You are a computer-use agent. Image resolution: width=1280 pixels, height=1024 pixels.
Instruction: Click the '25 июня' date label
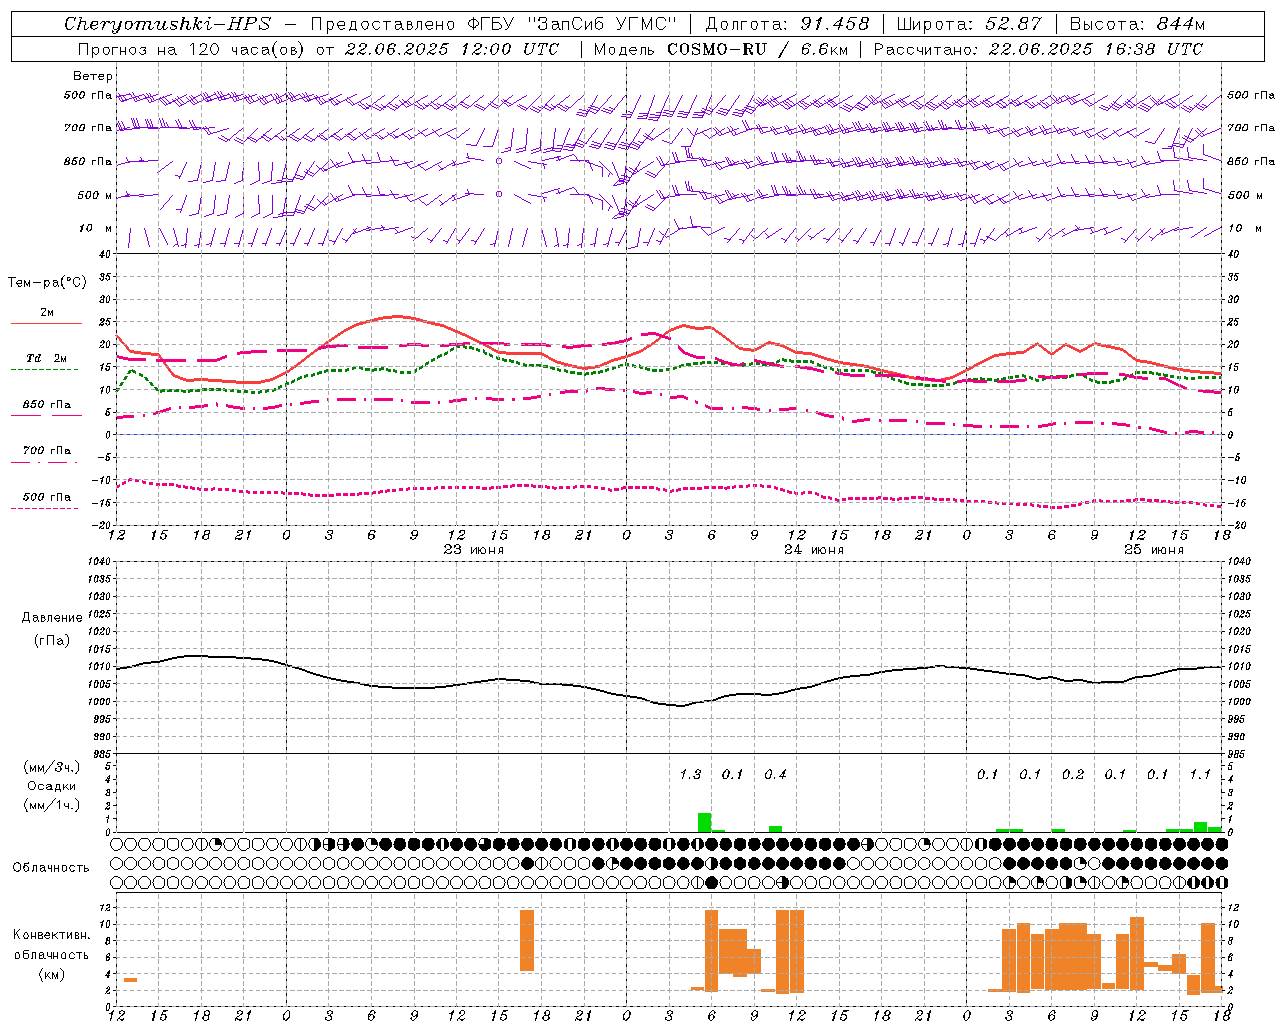tap(1153, 550)
